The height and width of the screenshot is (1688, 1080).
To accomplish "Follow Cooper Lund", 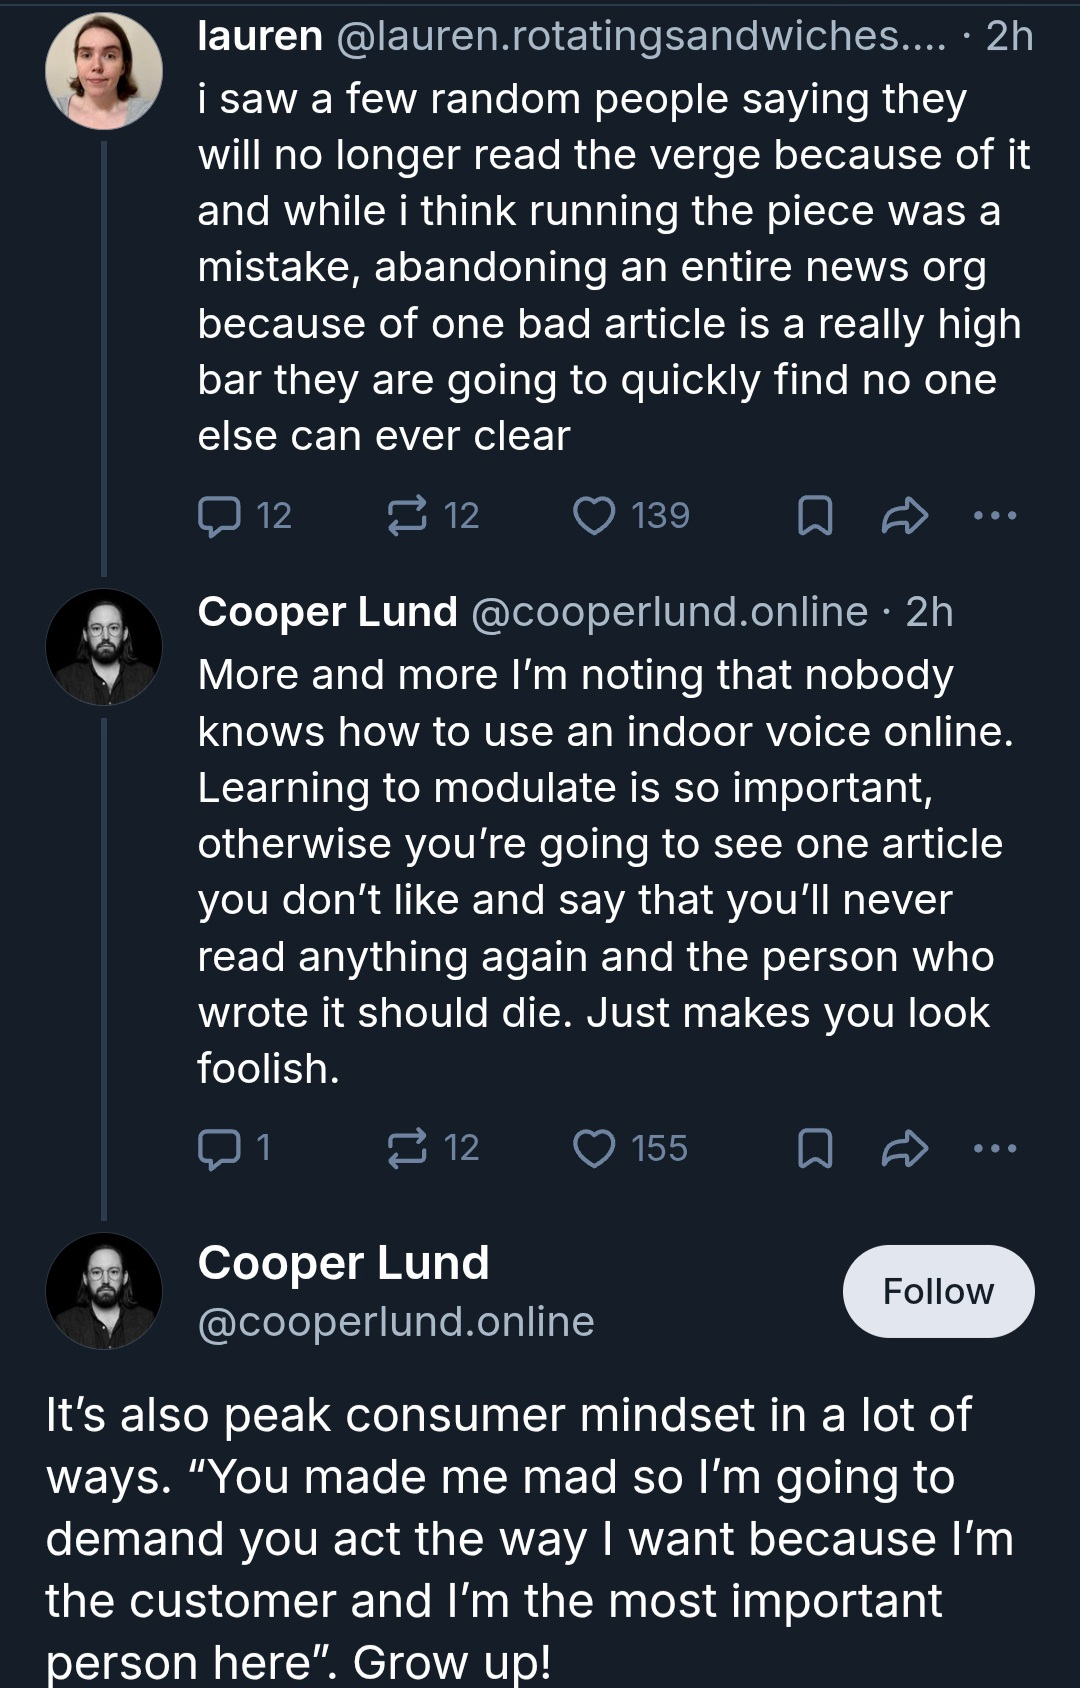I will pyautogui.click(x=938, y=1291).
